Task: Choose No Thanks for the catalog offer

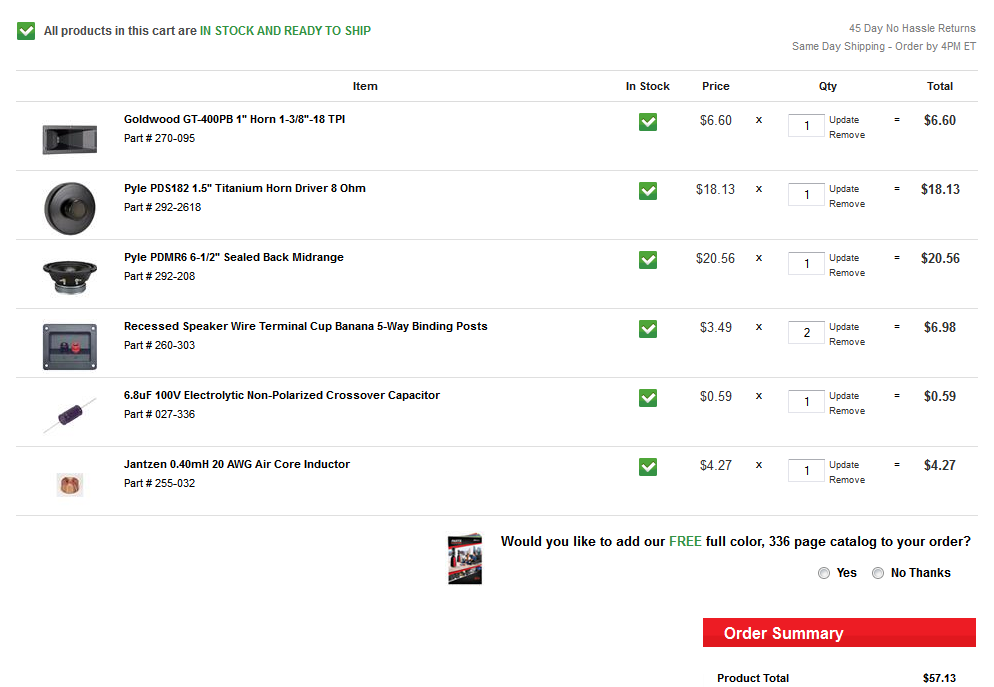Action: coord(878,573)
